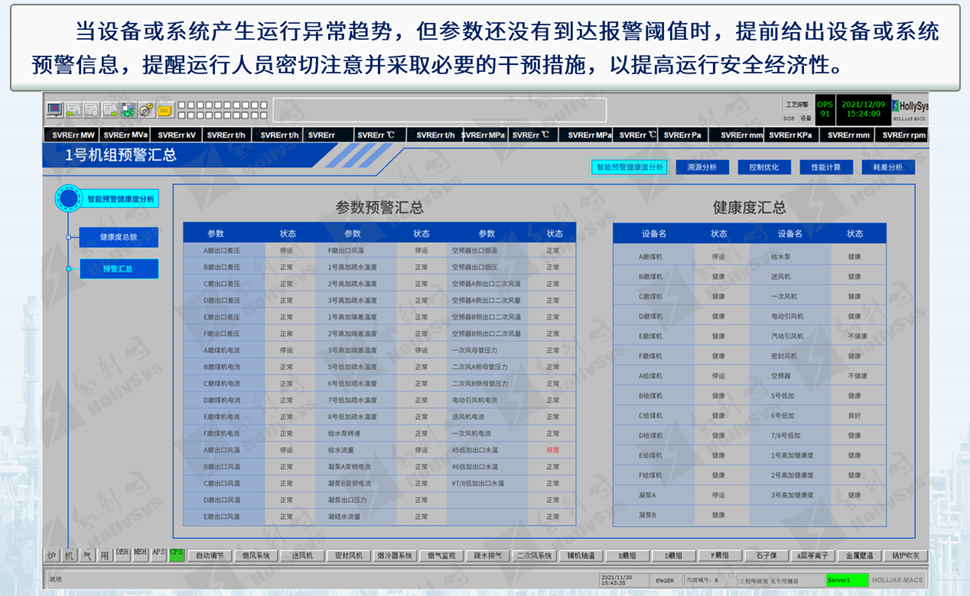Image resolution: width=970 pixels, height=596 pixels.
Task: Switch to the 控制优化 tab
Action: [764, 167]
